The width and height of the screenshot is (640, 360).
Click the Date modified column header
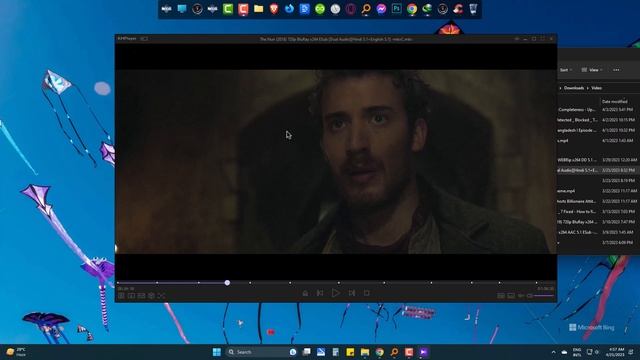point(615,101)
